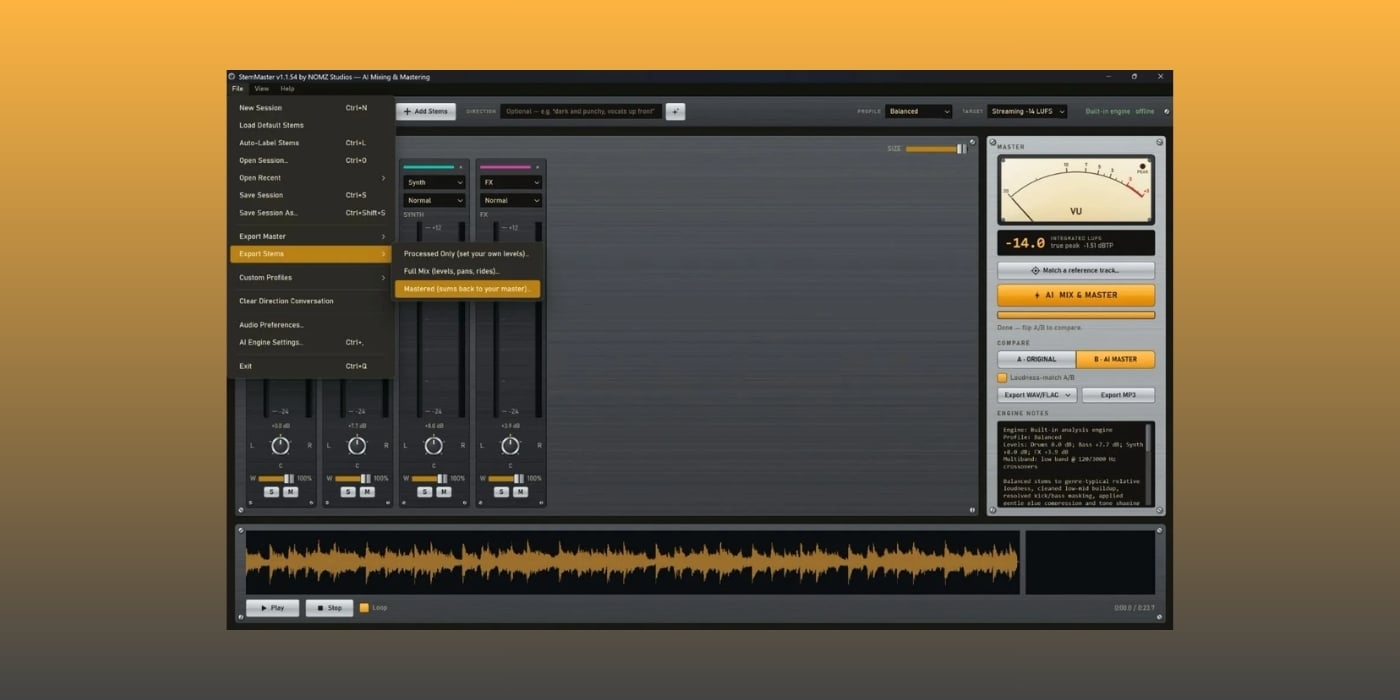Click Save Session As menu entry
Screen dimensions: 1400x700
click(x=312, y=212)
